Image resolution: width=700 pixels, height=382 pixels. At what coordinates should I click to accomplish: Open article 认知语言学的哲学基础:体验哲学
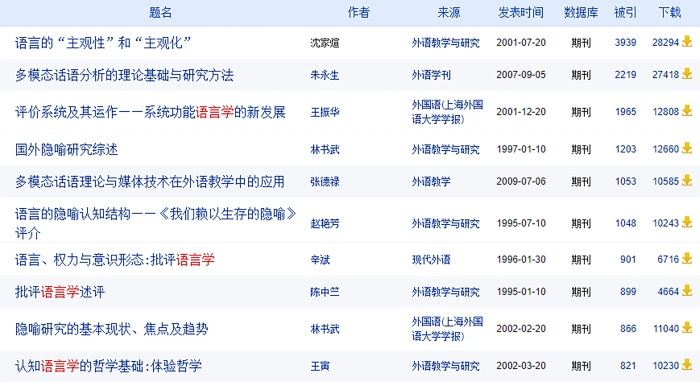pos(108,366)
